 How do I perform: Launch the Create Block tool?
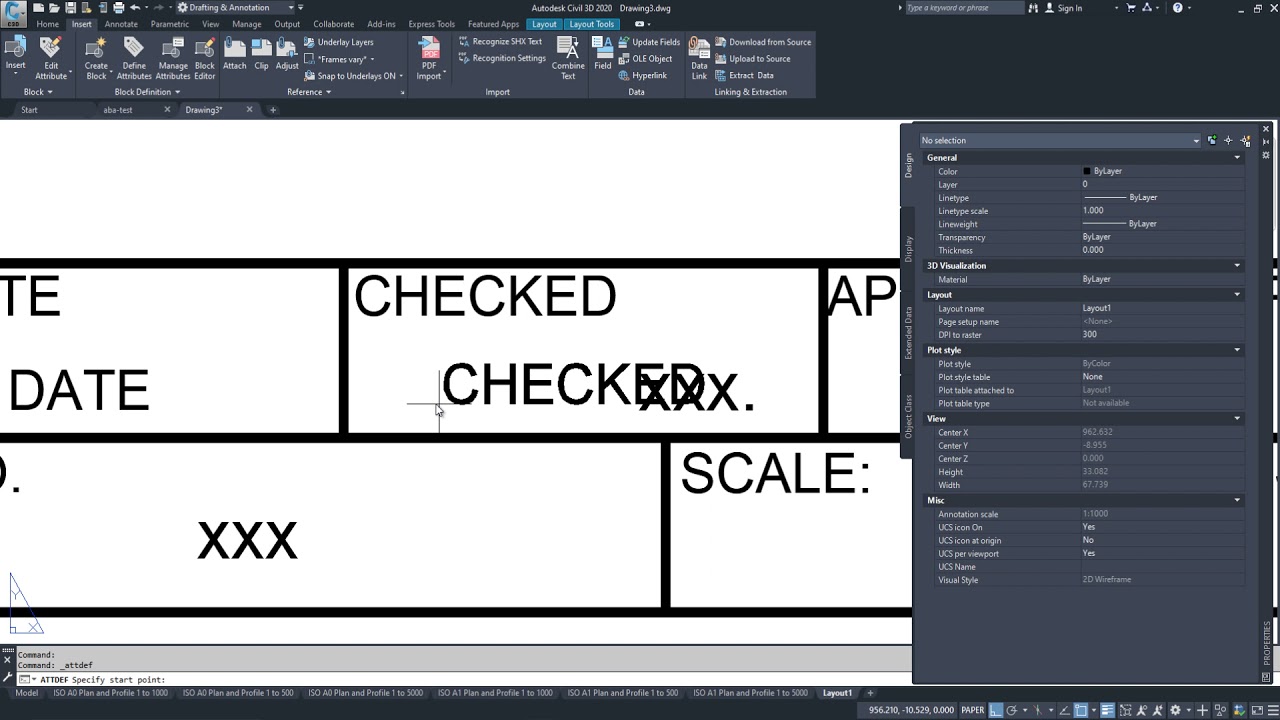tap(96, 58)
